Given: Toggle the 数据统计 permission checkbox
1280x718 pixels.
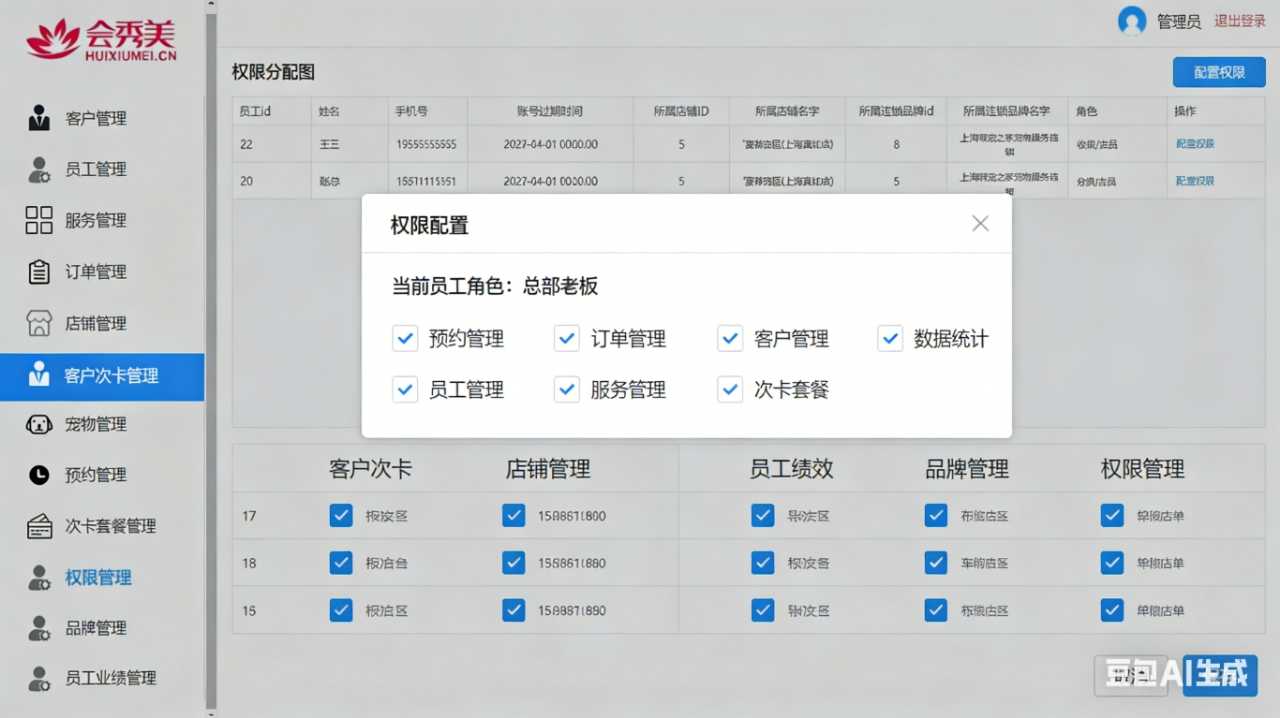Looking at the screenshot, I should tap(890, 339).
